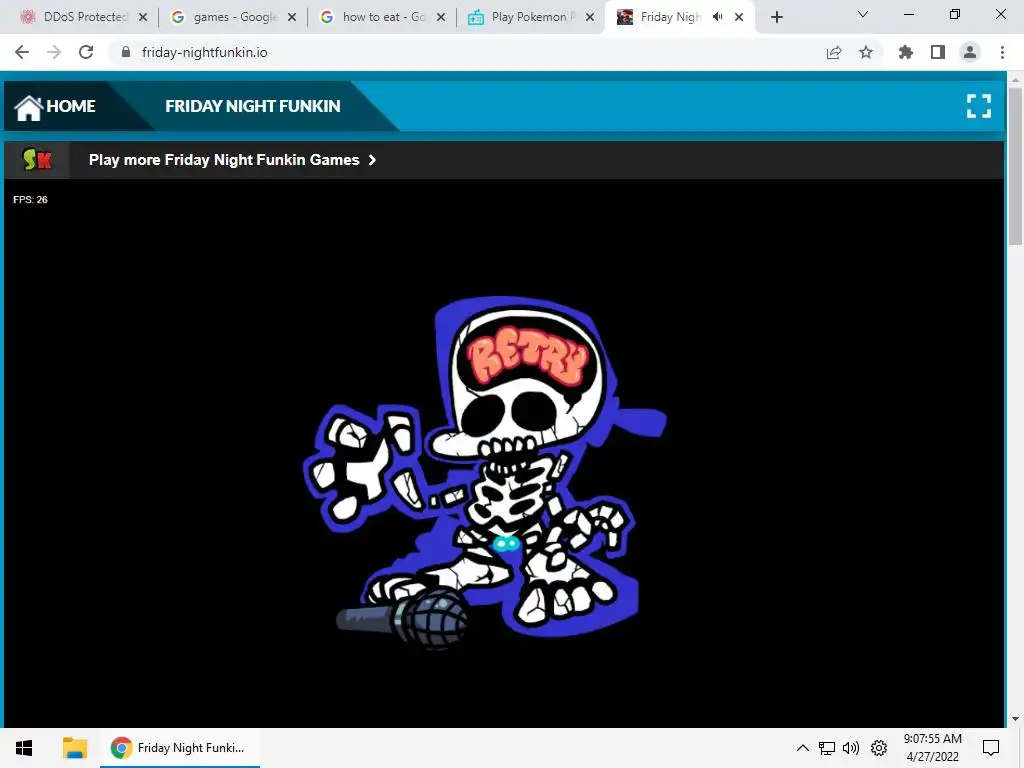
Task: Expand the tab search dropdown arrow
Action: pos(863,14)
